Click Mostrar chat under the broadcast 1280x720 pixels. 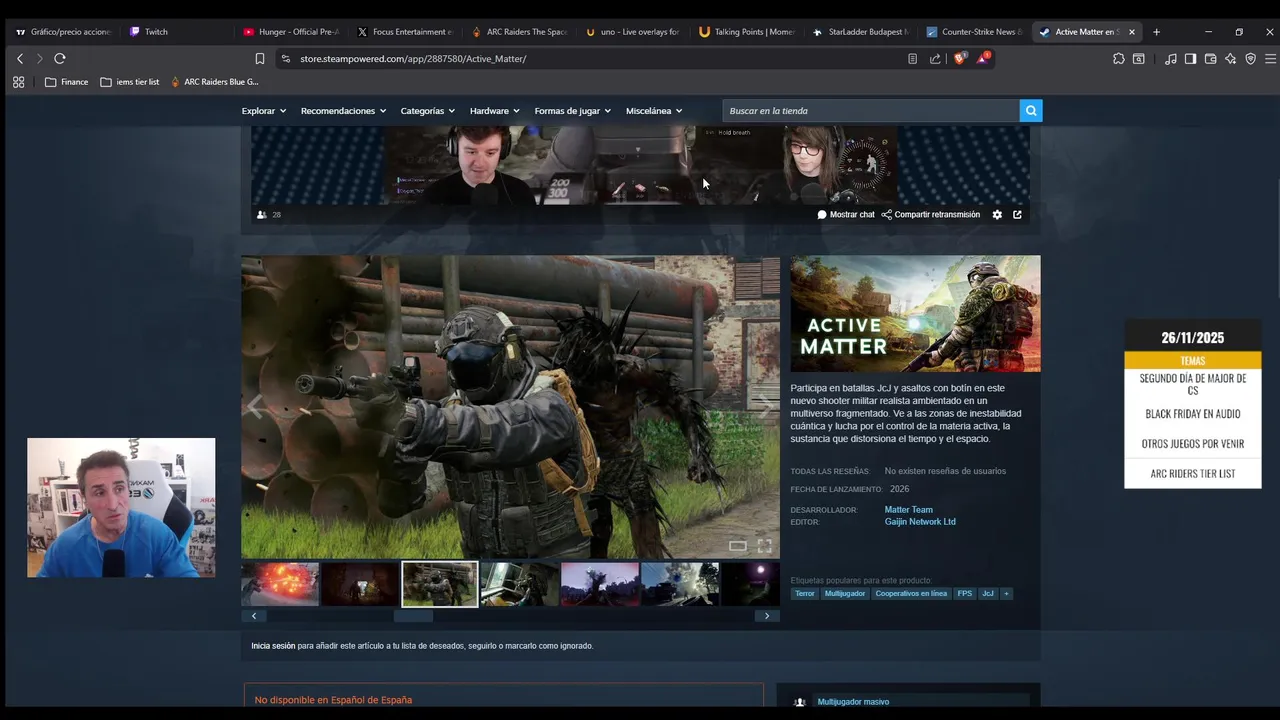(x=846, y=215)
